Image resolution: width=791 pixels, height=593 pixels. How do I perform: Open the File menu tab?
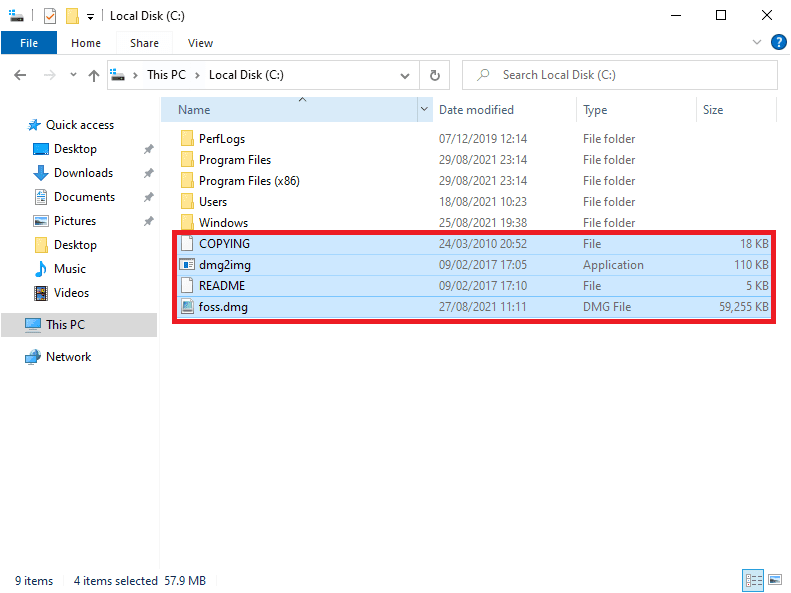[x=29, y=43]
